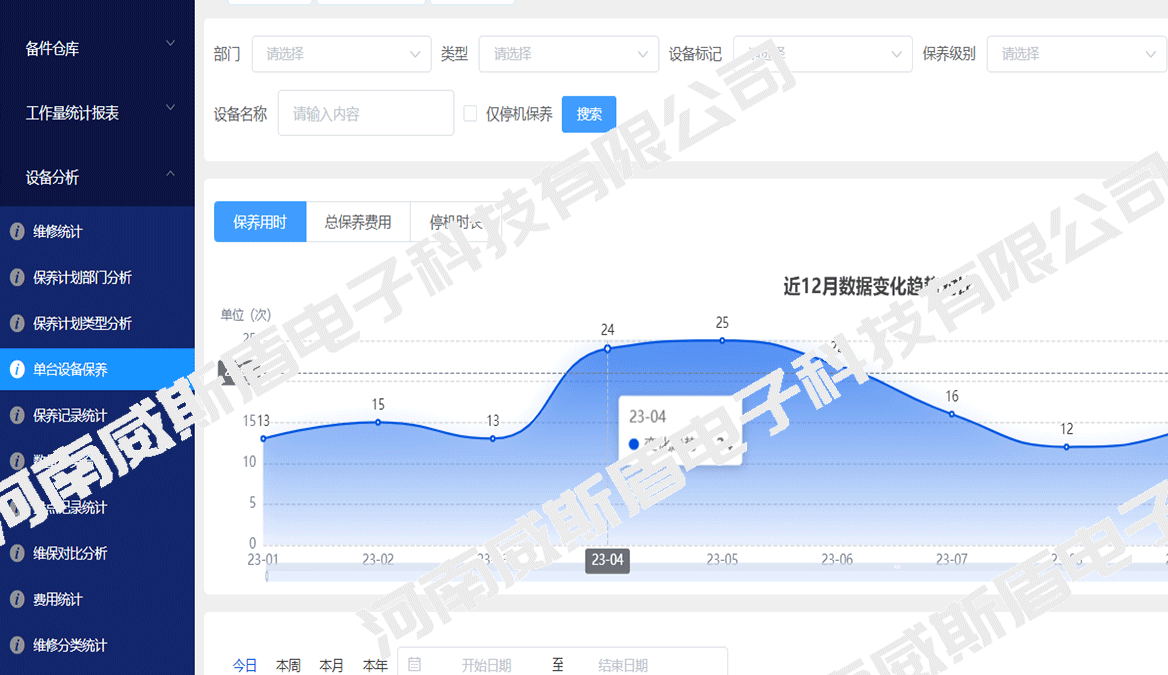Image resolution: width=1168 pixels, height=675 pixels.
Task: Click the 搜索 button
Action: [x=588, y=114]
